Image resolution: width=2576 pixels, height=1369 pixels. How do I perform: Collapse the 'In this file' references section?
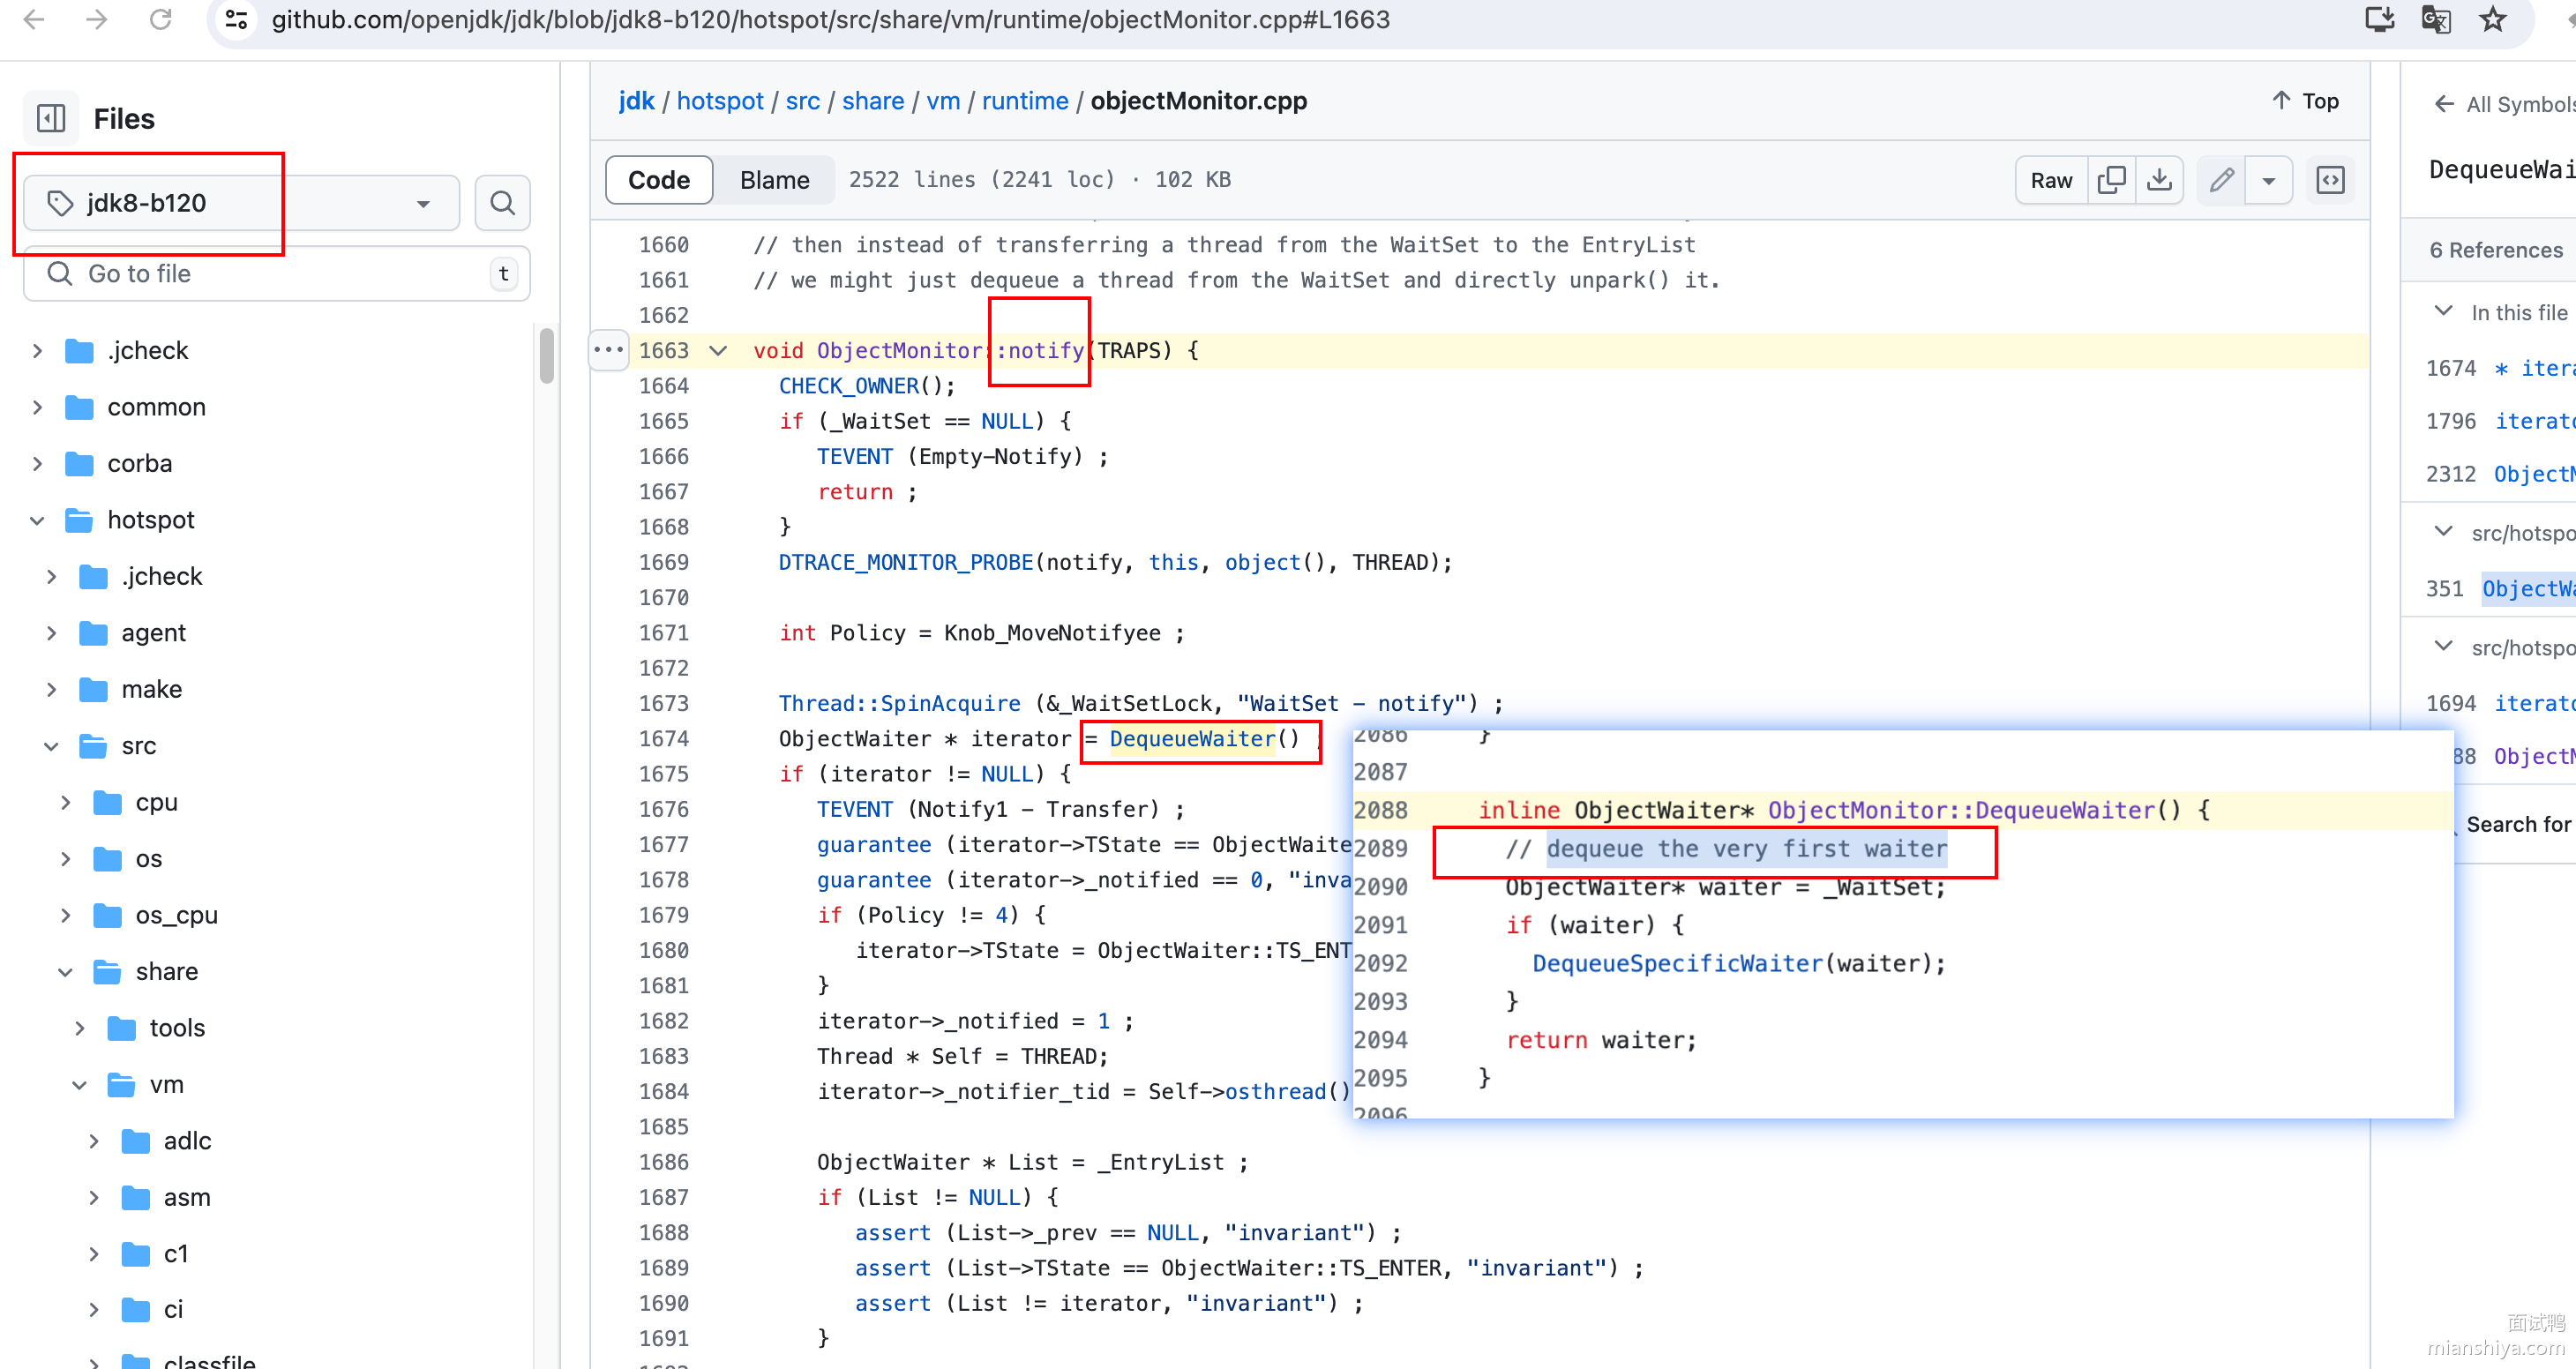(2444, 312)
